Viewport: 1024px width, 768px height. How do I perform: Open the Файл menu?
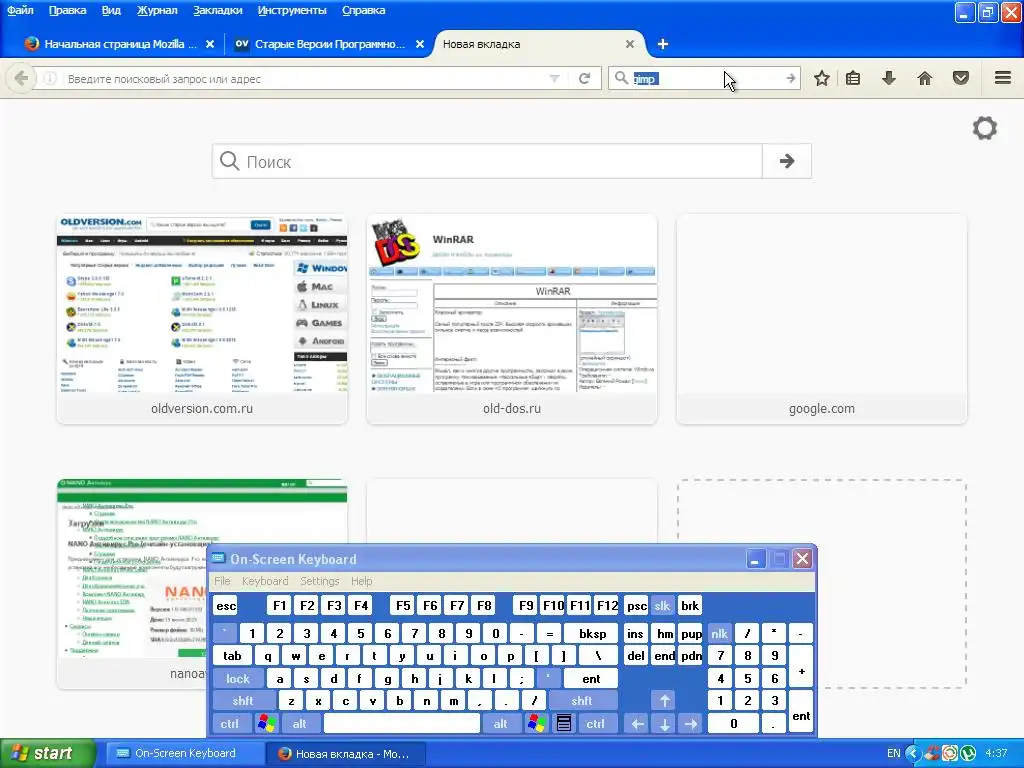20,10
